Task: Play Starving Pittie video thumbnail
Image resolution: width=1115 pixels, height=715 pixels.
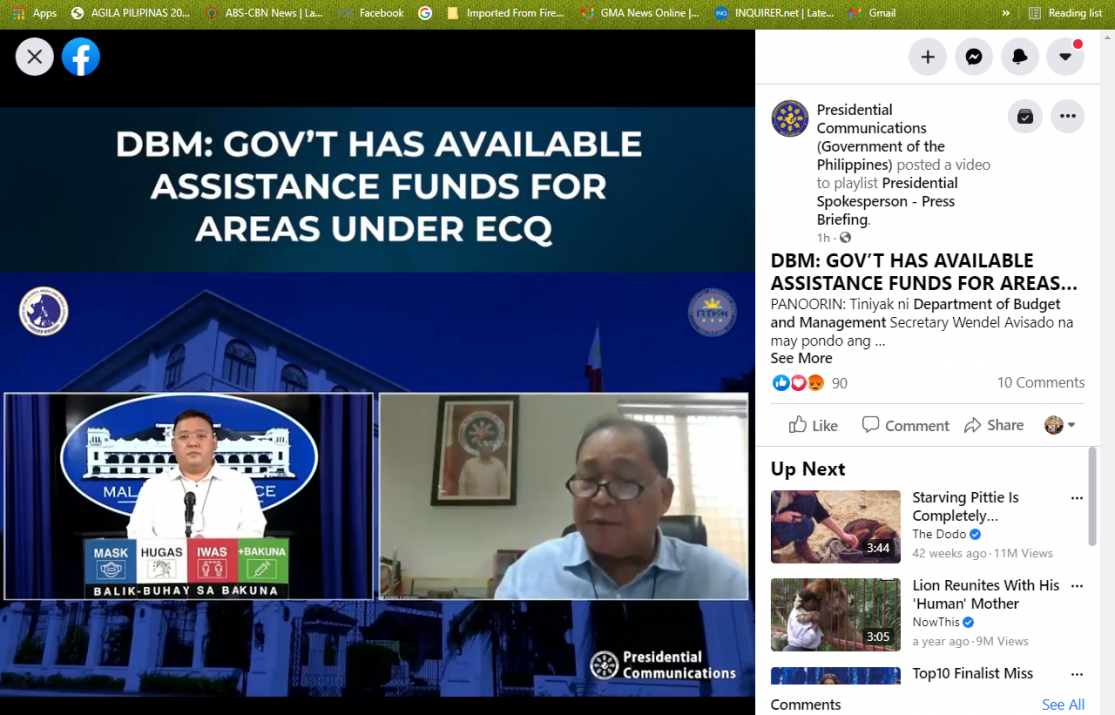Action: [835, 526]
